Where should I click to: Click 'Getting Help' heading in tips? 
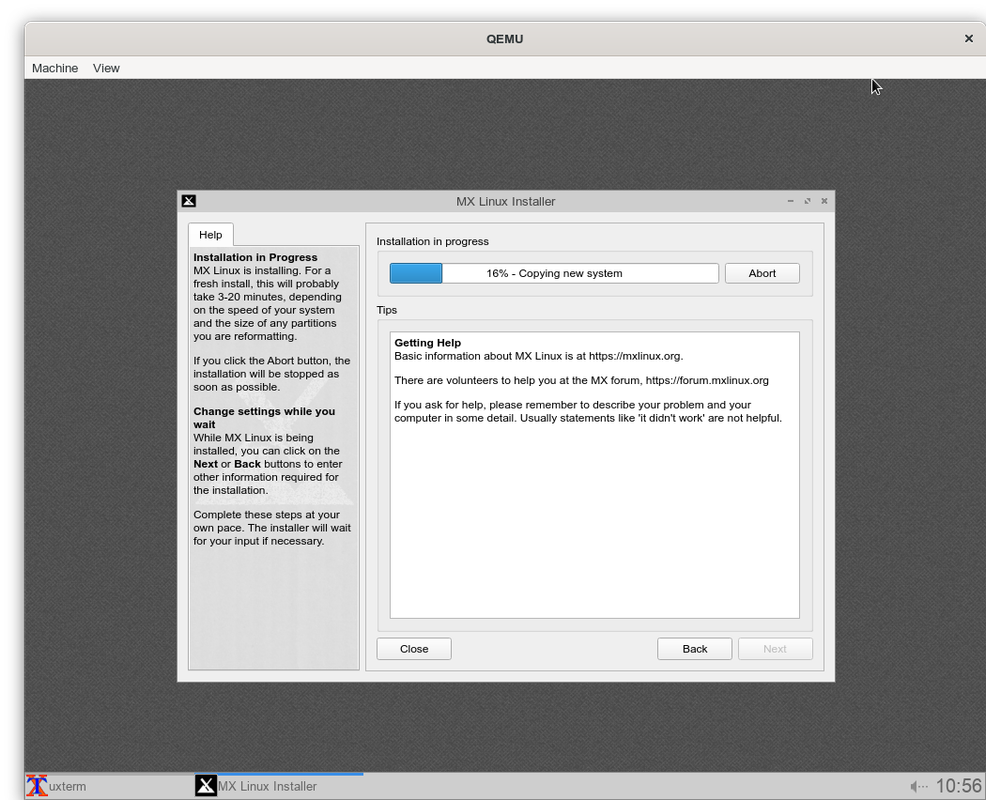click(428, 343)
